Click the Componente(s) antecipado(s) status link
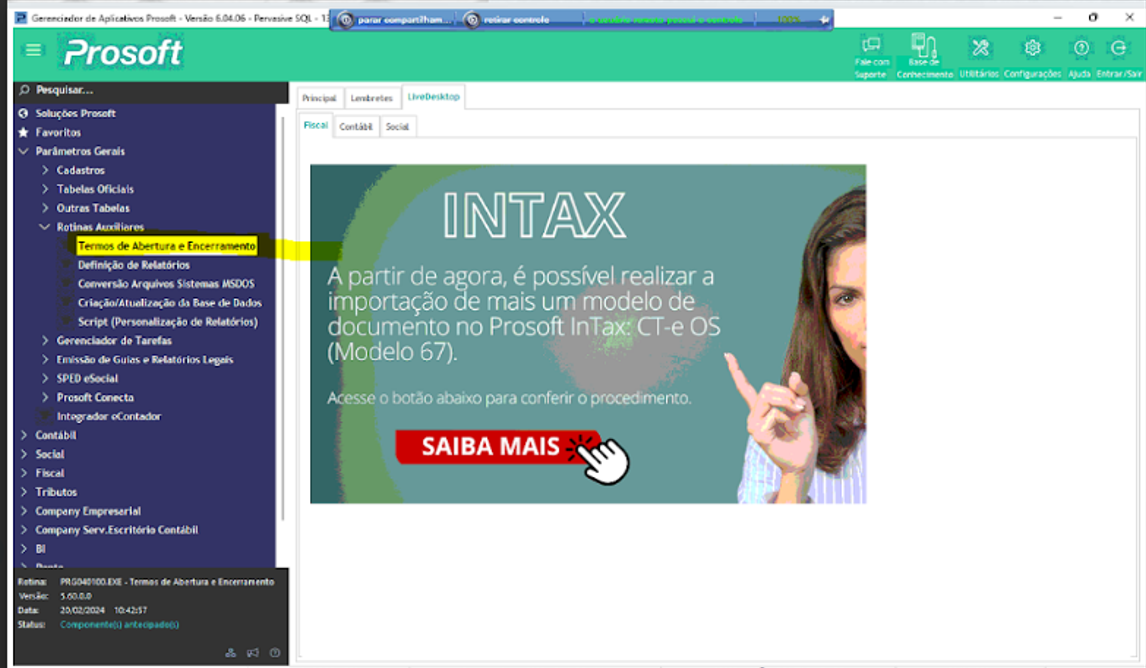The image size is (1146, 668). 119,625
